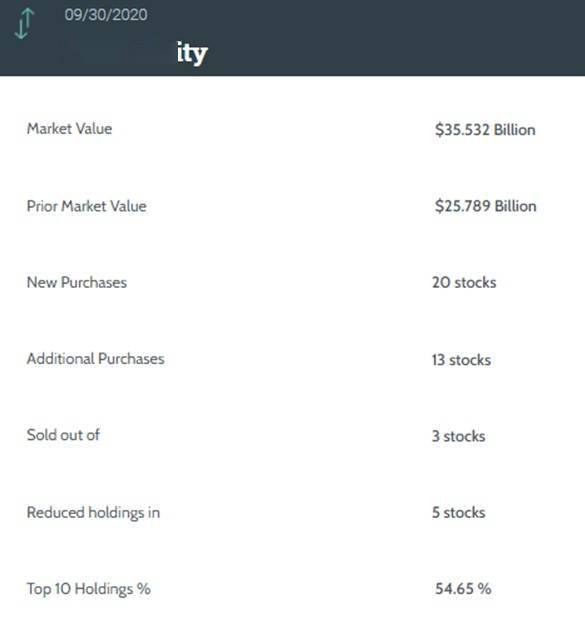Open the Reduced holdings in row
Image resolution: width=585 pixels, height=619 pixels.
(292, 512)
